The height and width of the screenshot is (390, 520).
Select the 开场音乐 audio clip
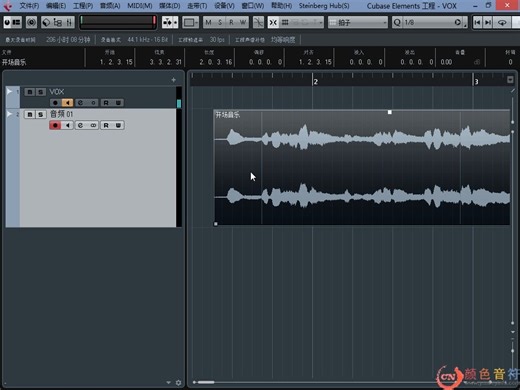(362, 167)
